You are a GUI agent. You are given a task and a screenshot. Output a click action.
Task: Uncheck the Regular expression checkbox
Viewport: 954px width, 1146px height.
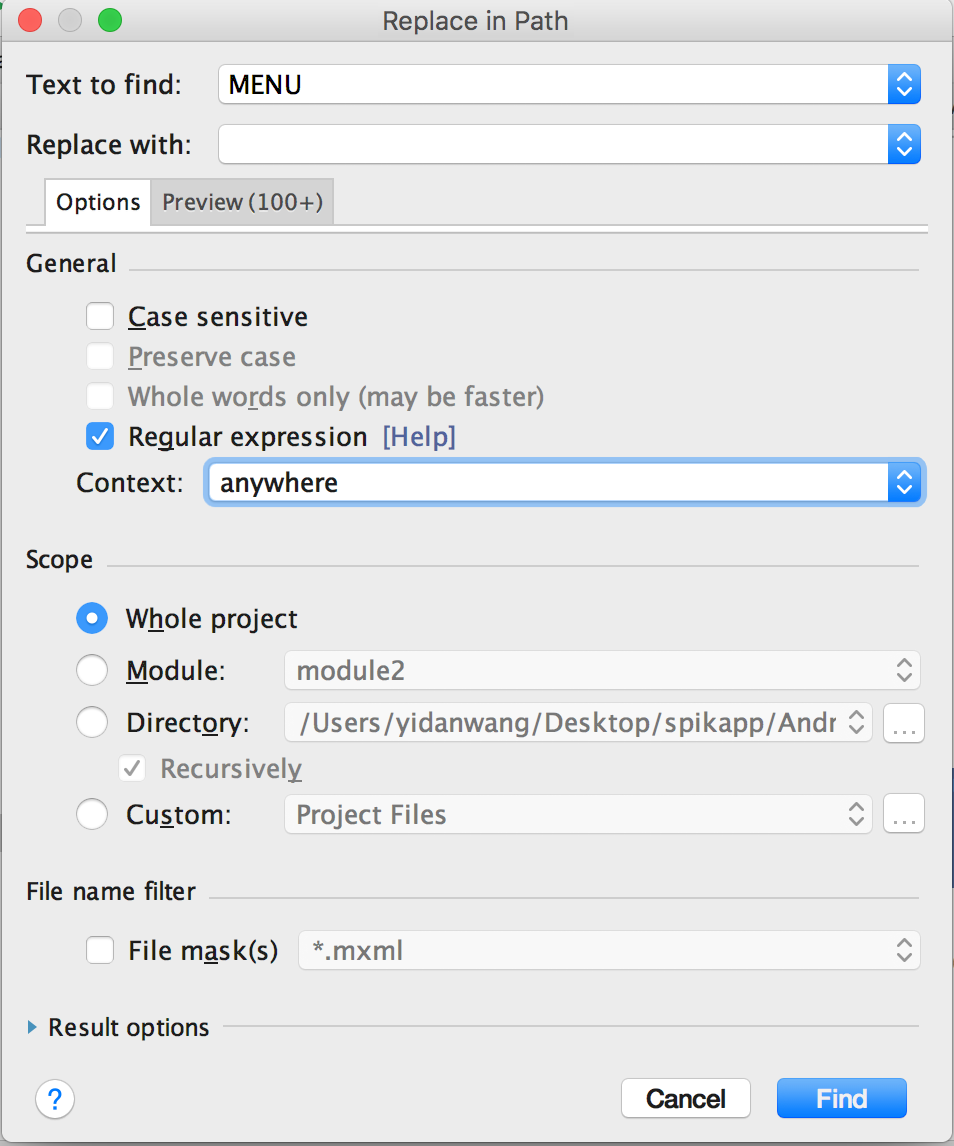100,437
